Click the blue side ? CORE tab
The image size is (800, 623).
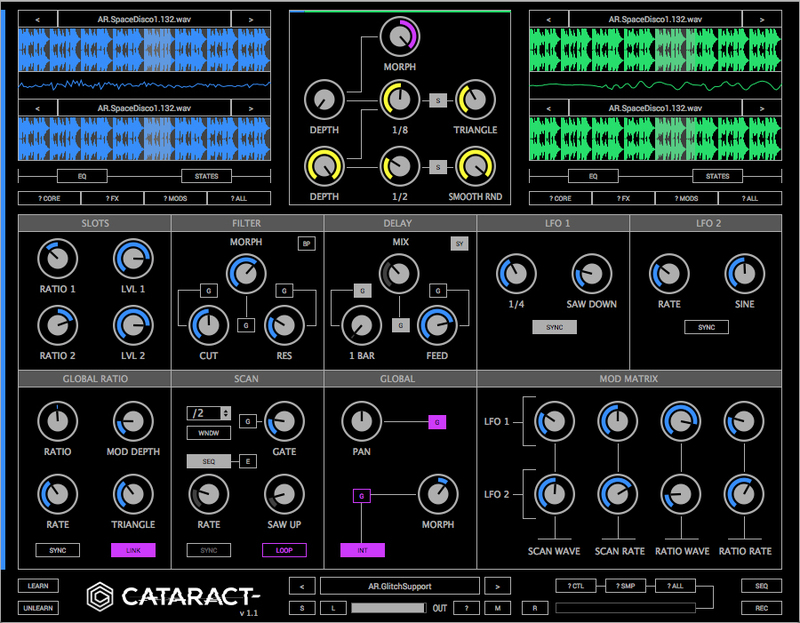pyautogui.click(x=49, y=198)
